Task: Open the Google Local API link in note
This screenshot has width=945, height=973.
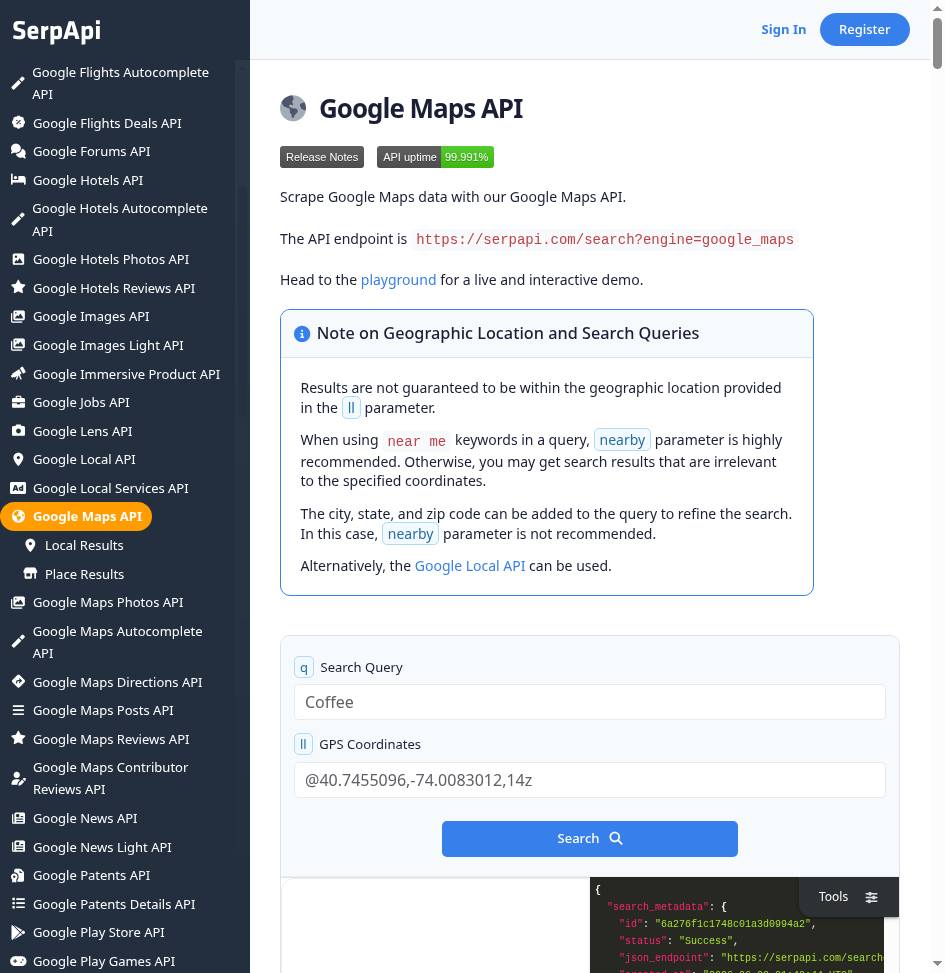Action: pos(470,566)
